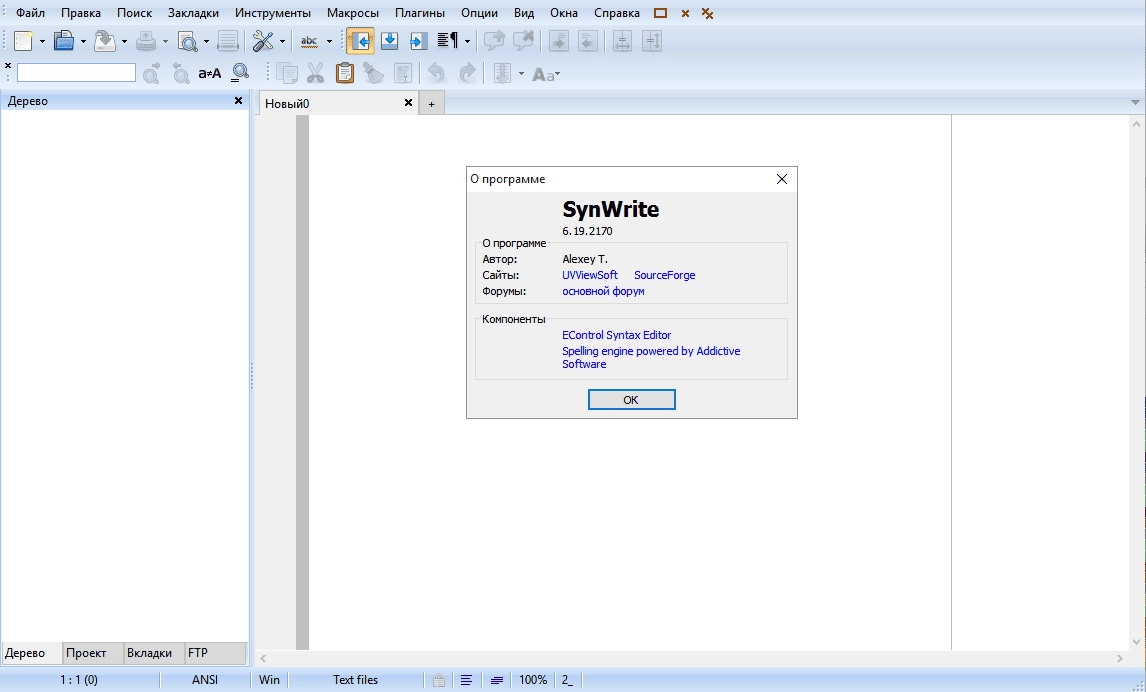The width and height of the screenshot is (1146, 692).
Task: Open the Плагины menu
Action: pyautogui.click(x=420, y=13)
